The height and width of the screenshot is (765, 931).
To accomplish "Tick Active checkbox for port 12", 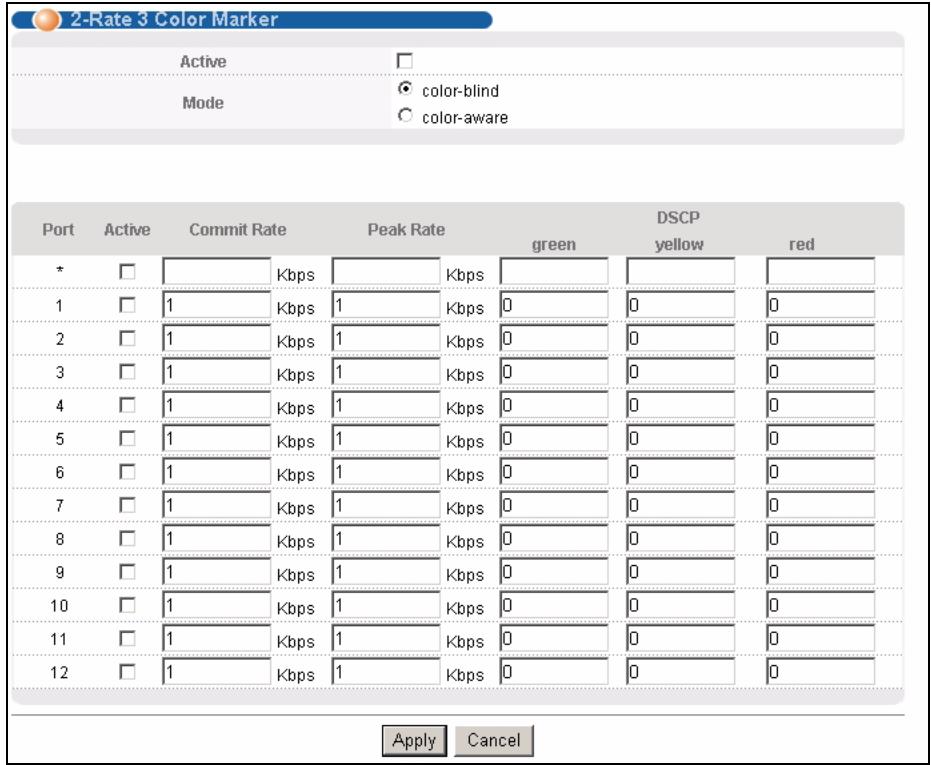I will (127, 671).
